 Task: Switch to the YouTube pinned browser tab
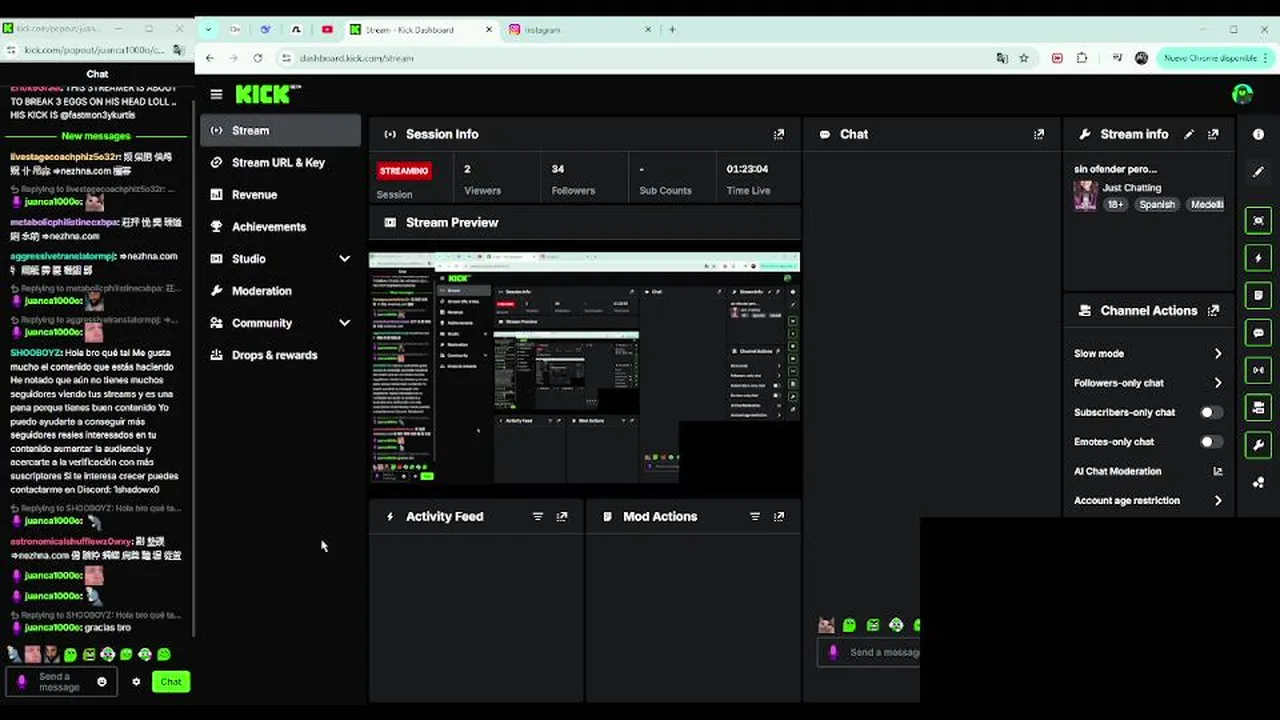[327, 30]
